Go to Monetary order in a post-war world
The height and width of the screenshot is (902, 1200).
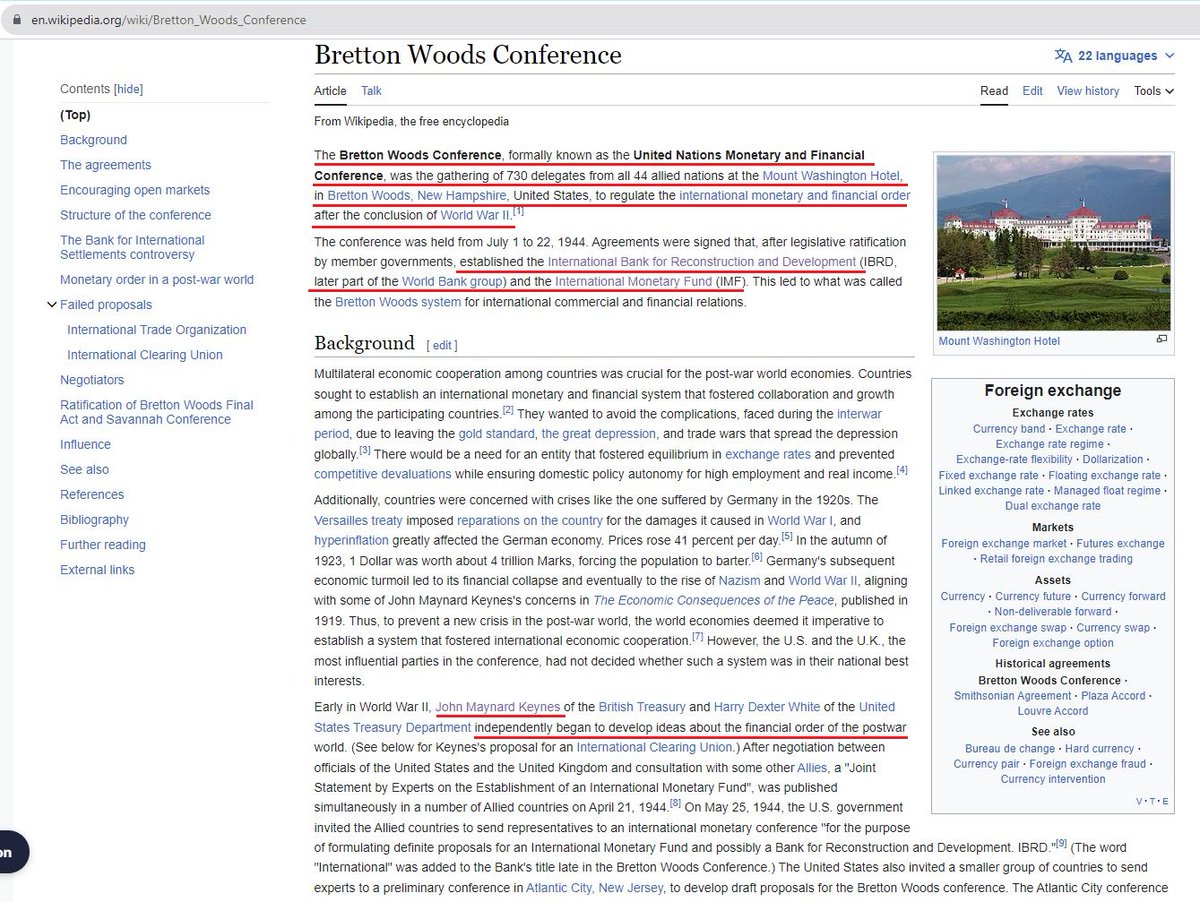(x=157, y=280)
